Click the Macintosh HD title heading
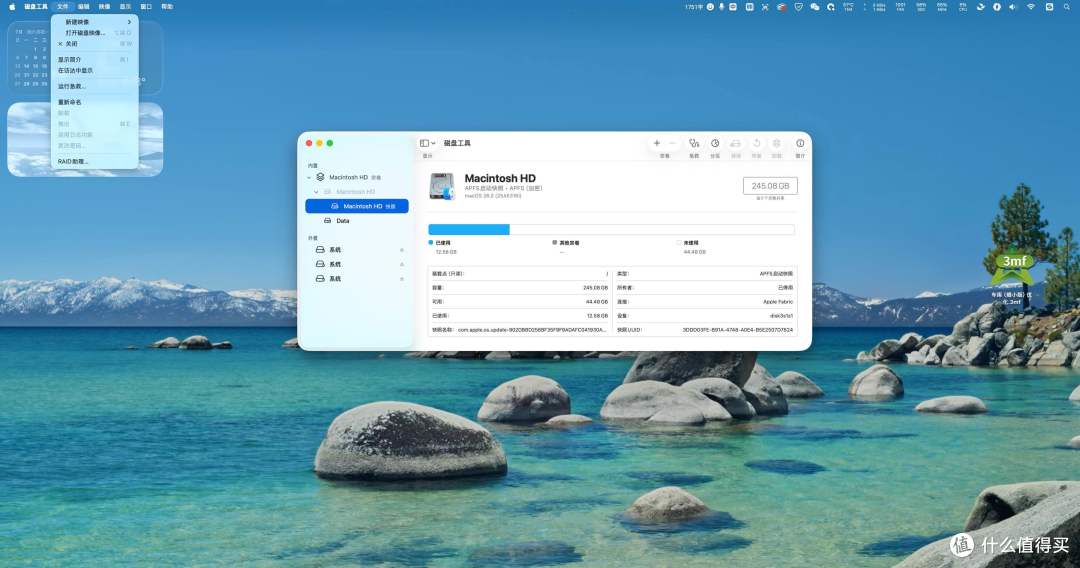The height and width of the screenshot is (568, 1080). click(500, 178)
